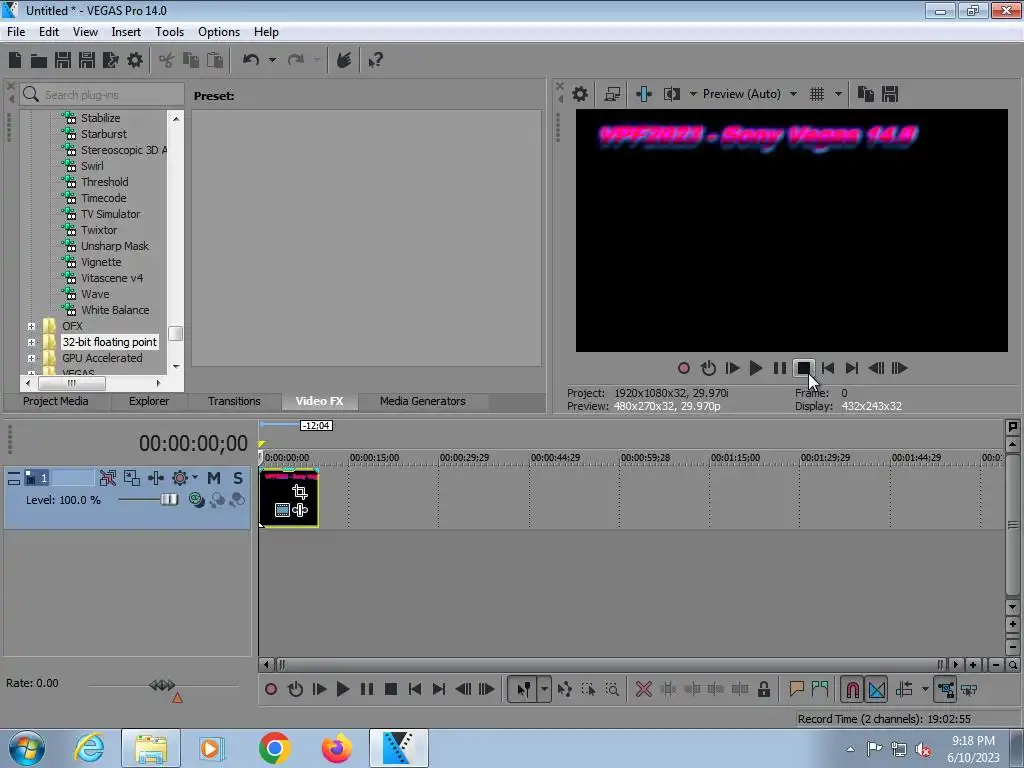This screenshot has width=1024, height=768.
Task: Toggle split screen view in preview
Action: 671,94
